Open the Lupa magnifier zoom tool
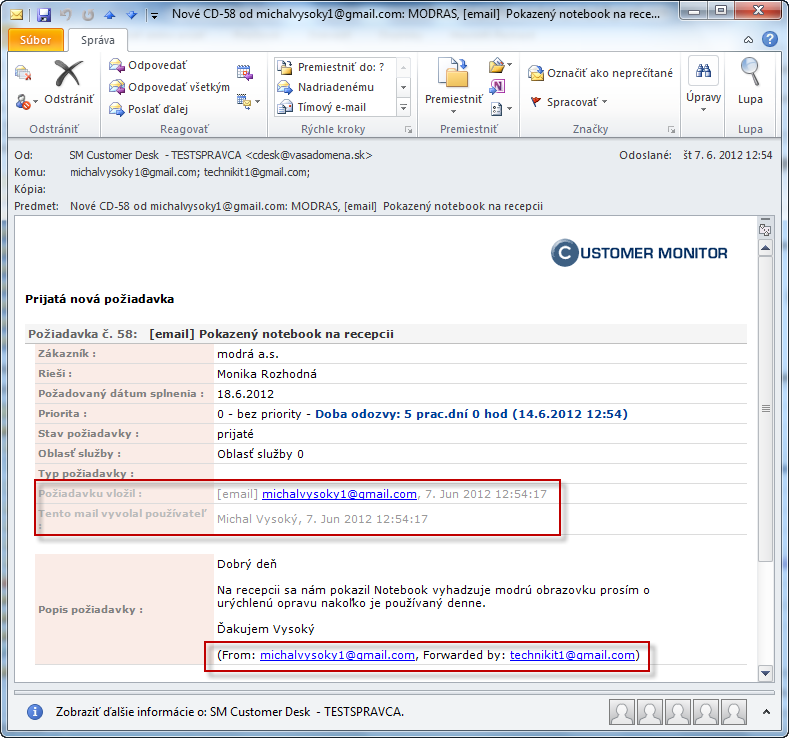The height and width of the screenshot is (738, 789). (750, 81)
